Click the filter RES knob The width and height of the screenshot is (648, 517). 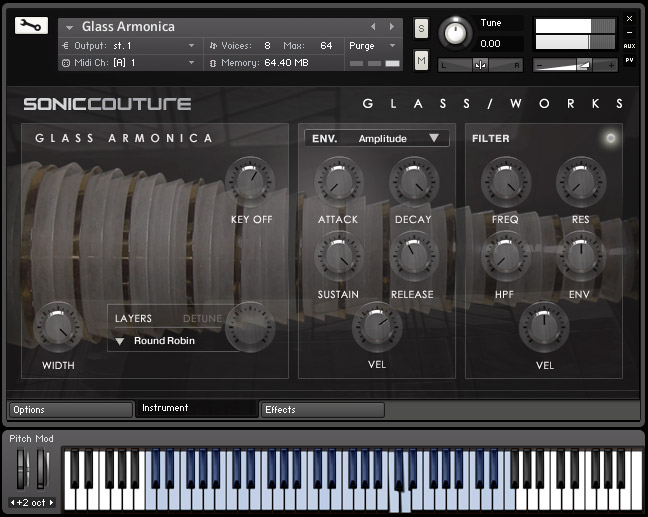point(581,182)
